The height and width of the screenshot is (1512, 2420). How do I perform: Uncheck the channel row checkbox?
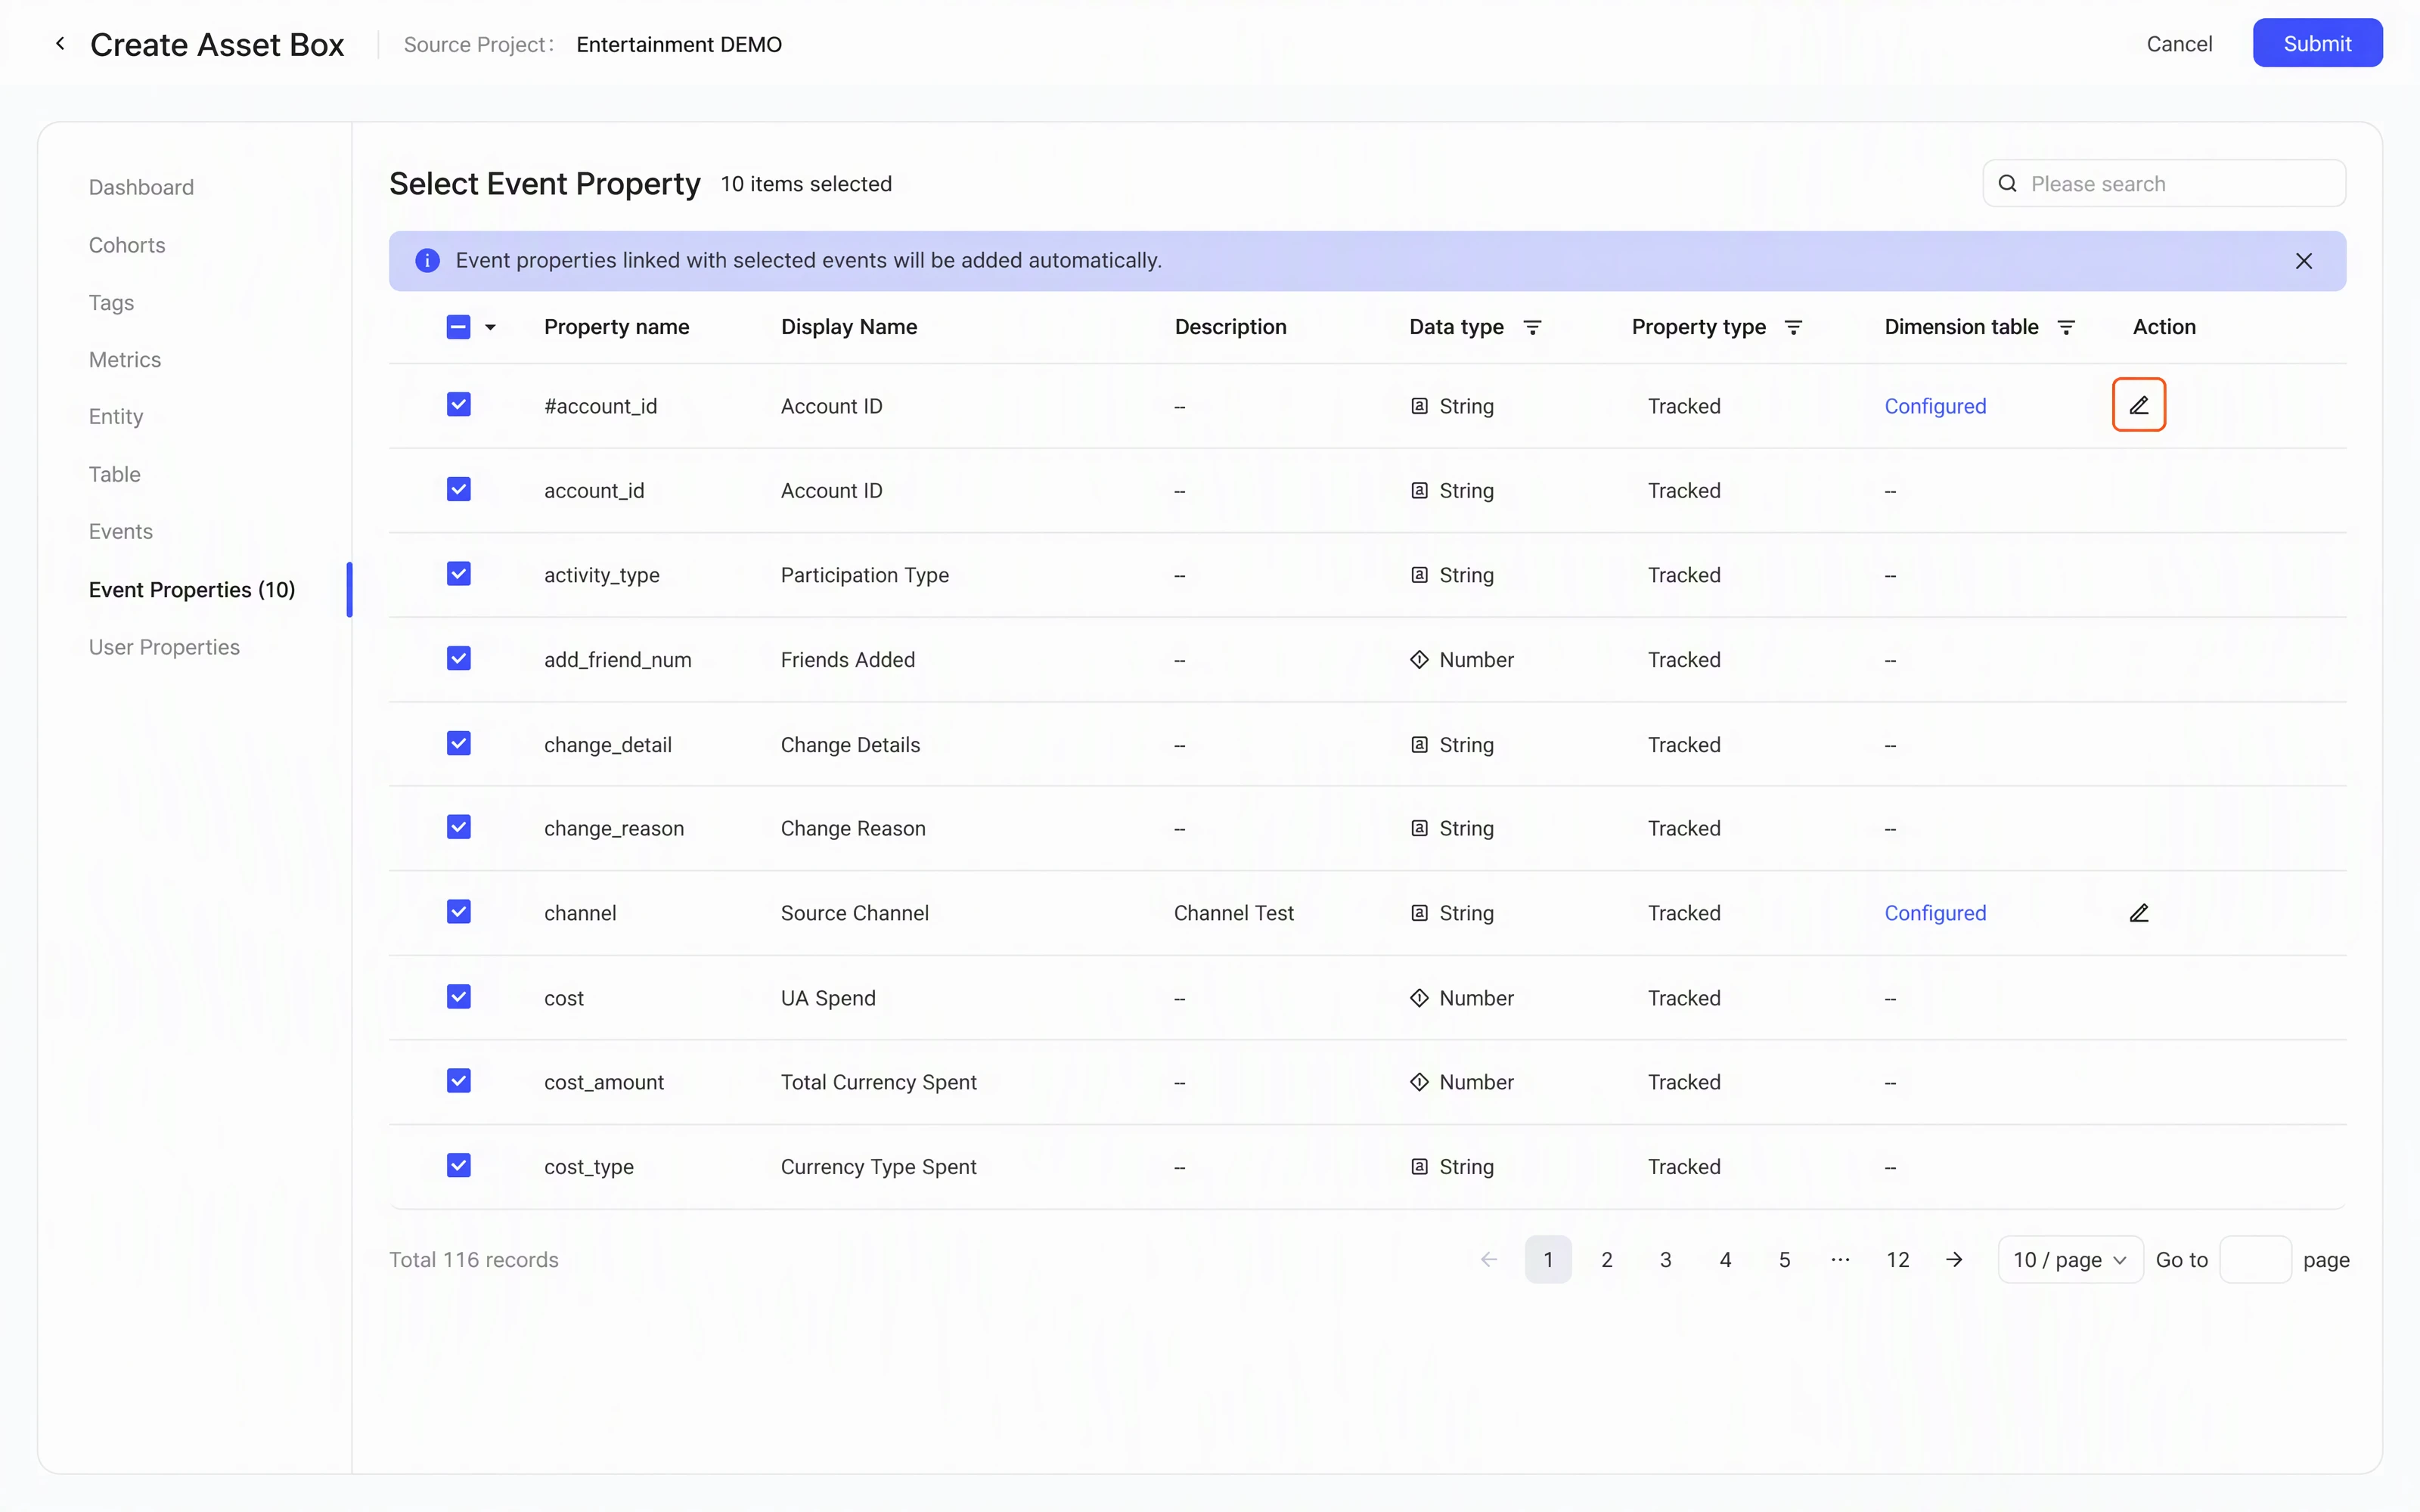coord(459,912)
